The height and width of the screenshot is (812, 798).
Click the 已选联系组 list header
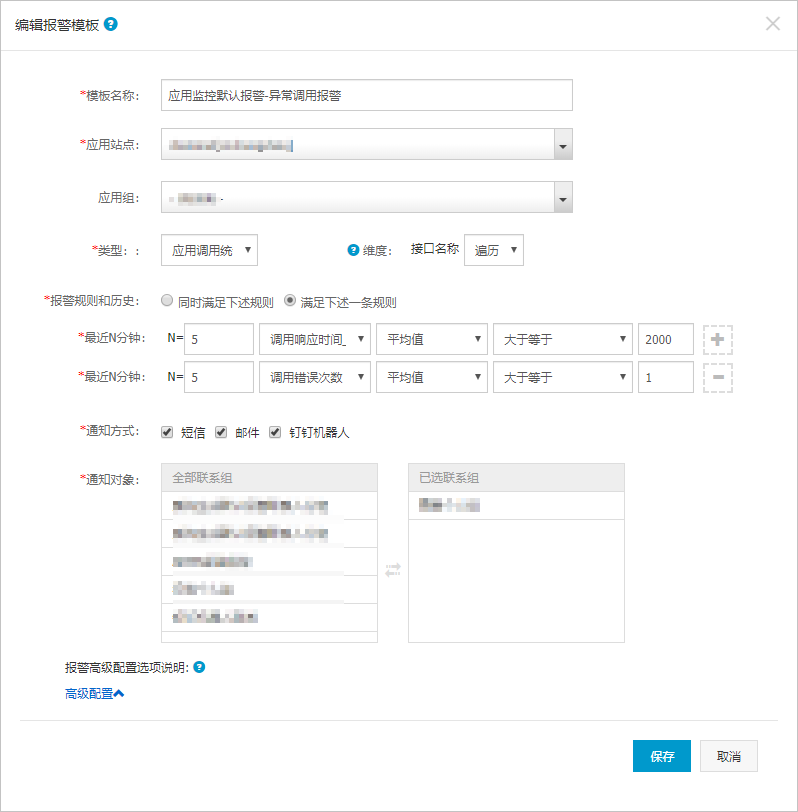(516, 477)
